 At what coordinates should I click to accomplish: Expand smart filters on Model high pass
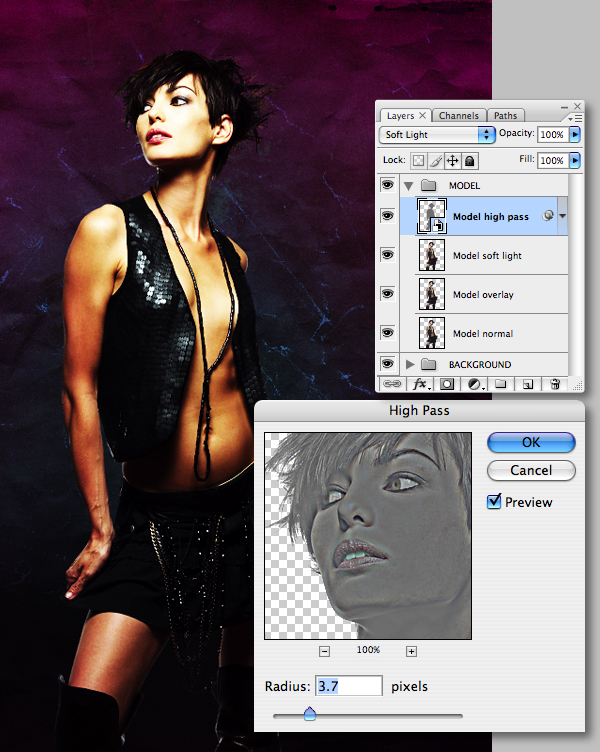coord(563,216)
